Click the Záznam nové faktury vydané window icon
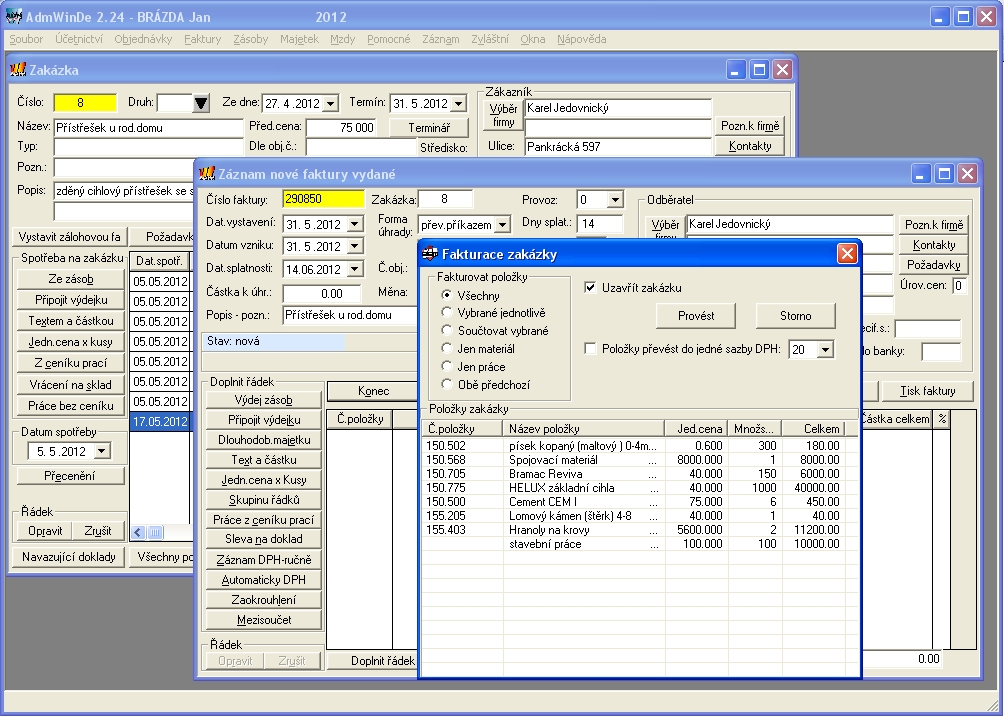1004x717 pixels. 207,173
